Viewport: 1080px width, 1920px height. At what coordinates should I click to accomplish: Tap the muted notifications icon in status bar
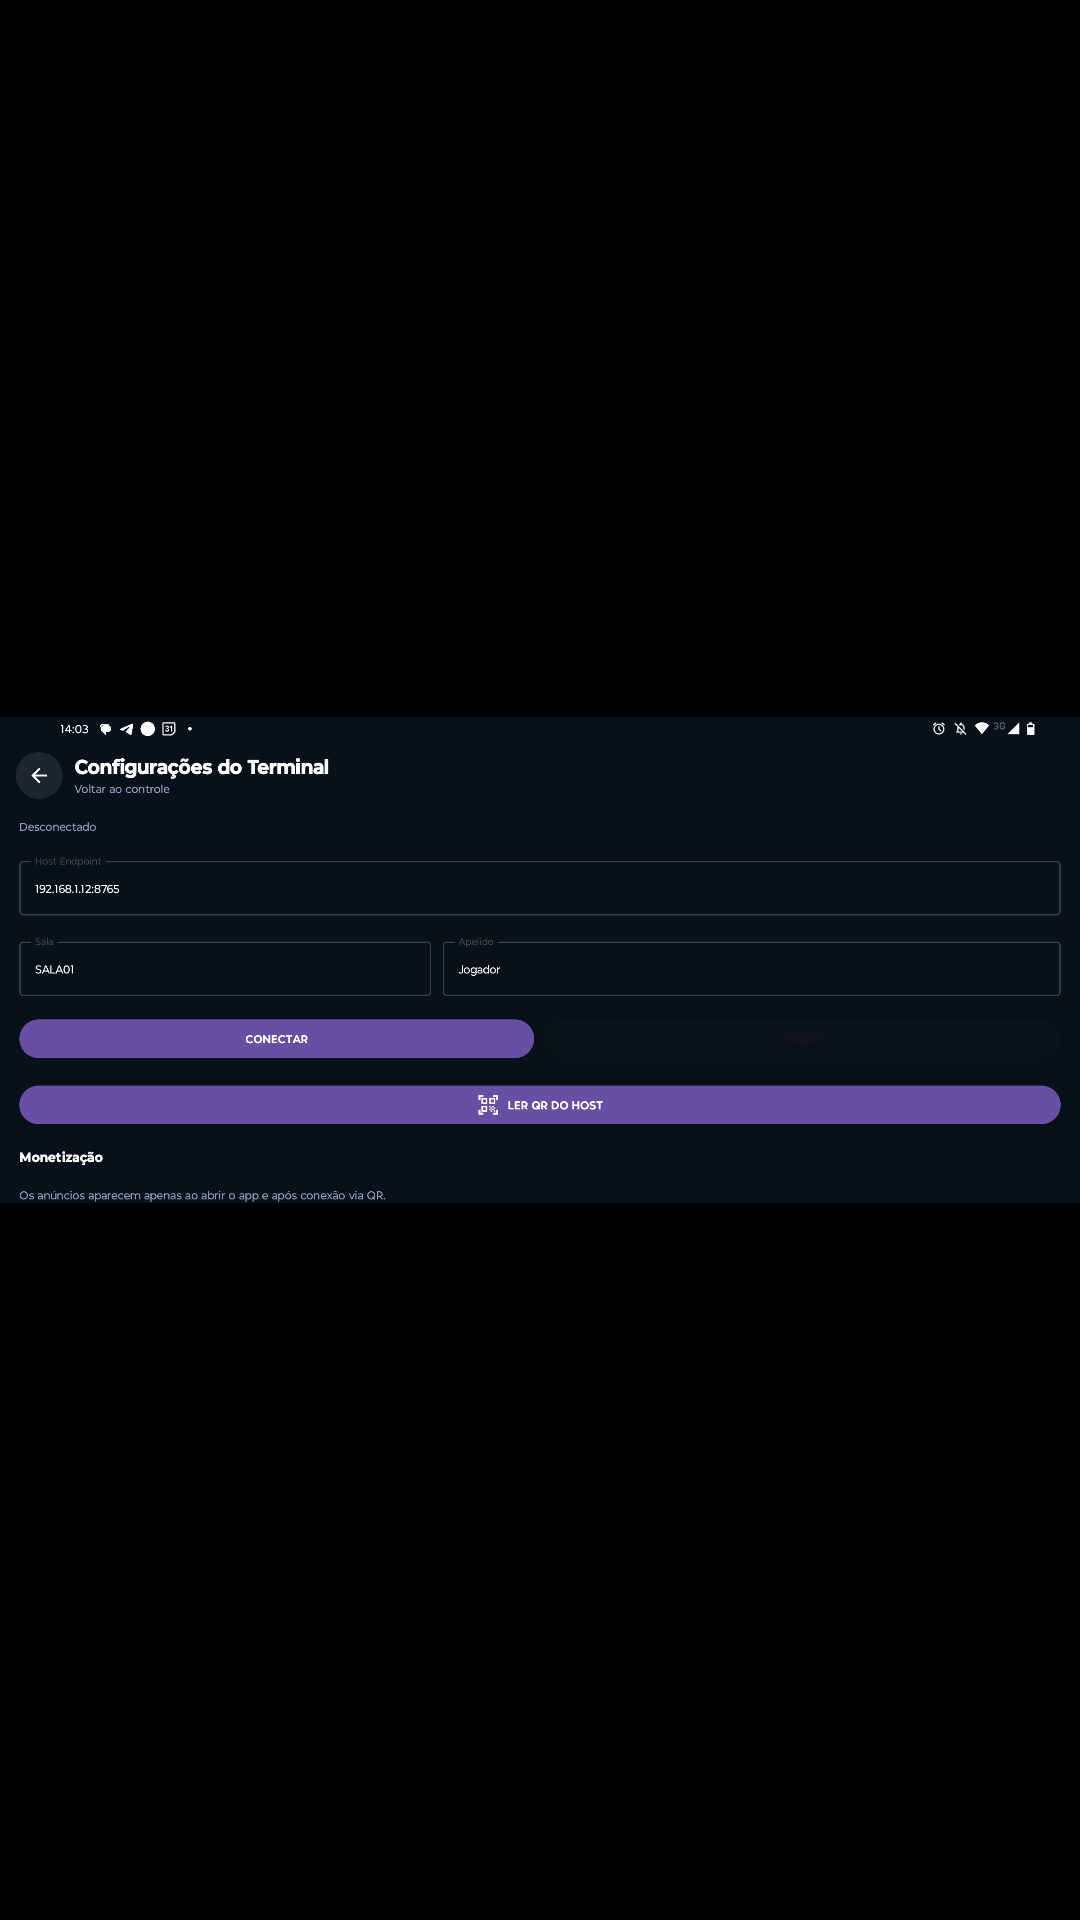click(x=960, y=729)
